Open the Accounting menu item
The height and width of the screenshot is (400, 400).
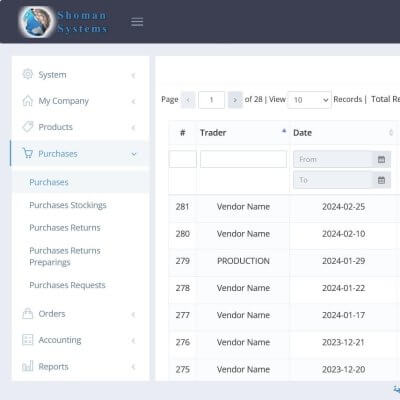coord(80,340)
